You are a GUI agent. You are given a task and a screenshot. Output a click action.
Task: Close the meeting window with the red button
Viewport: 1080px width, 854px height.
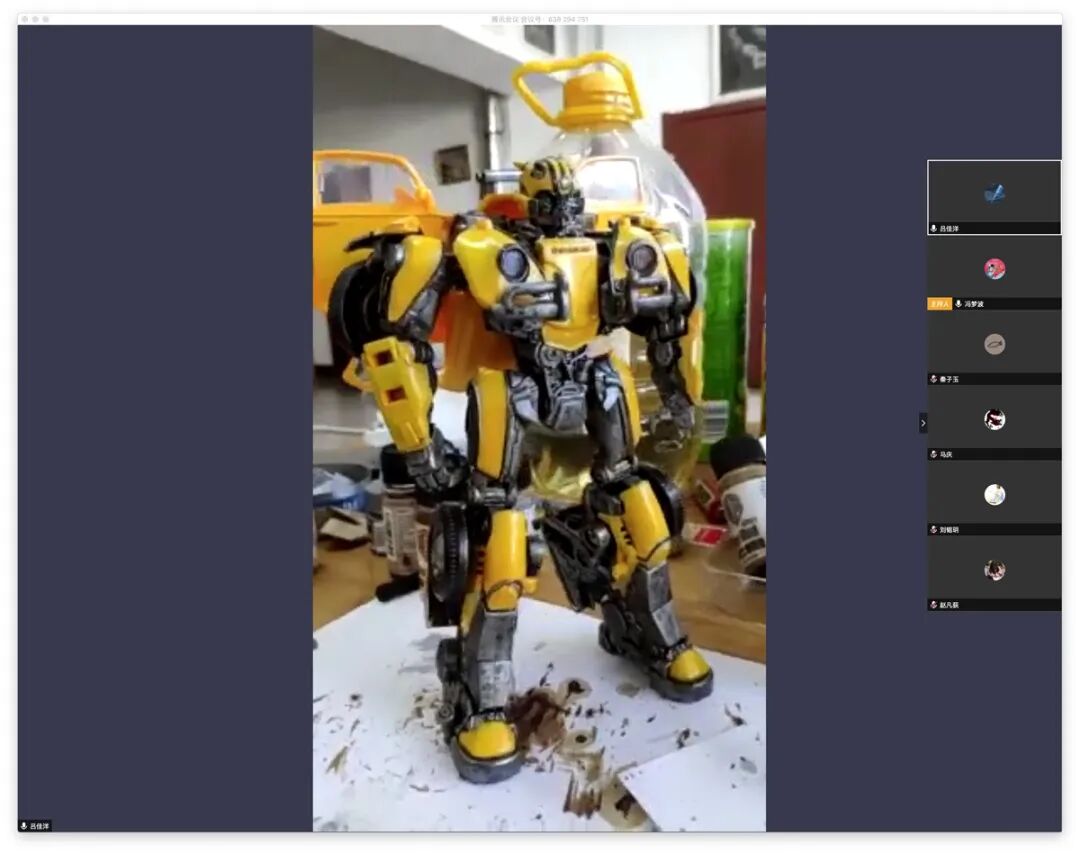pos(25,19)
